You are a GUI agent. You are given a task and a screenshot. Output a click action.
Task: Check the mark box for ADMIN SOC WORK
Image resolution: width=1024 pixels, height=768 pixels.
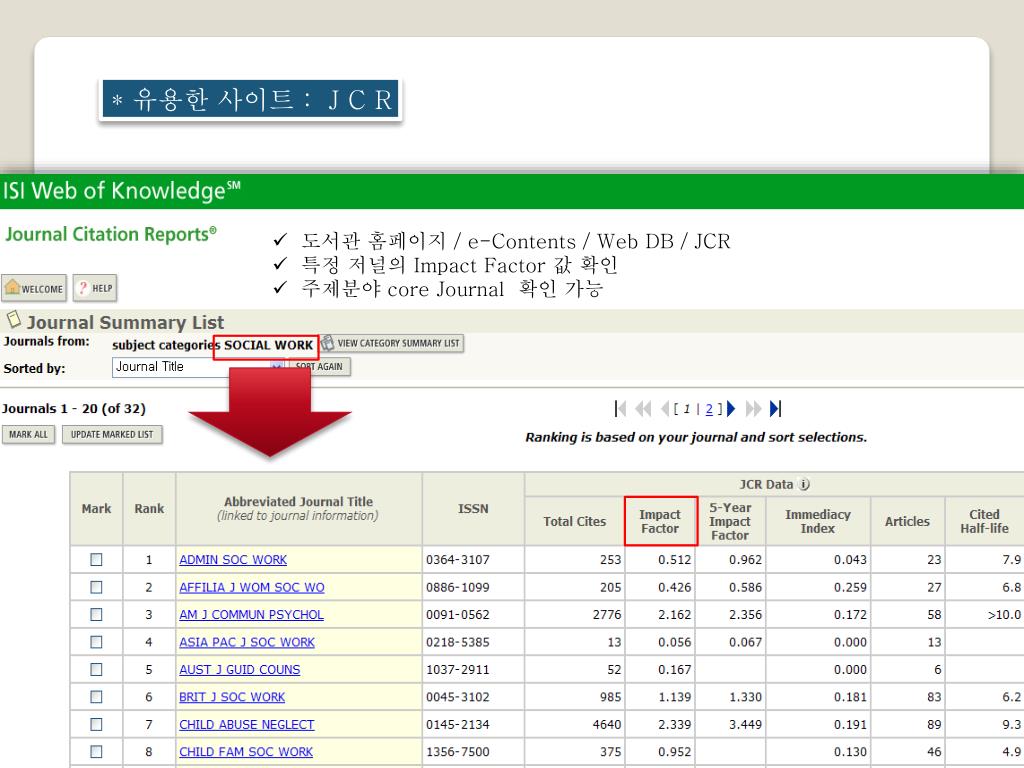(96, 560)
